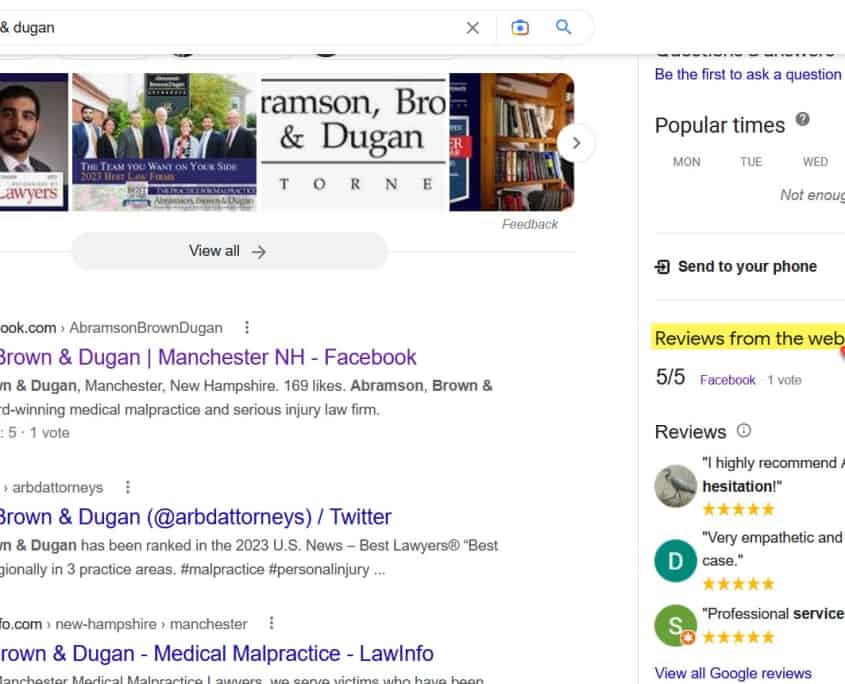
Task: Open the Medical Malpractice LawInfo result title
Action: pyautogui.click(x=217, y=653)
